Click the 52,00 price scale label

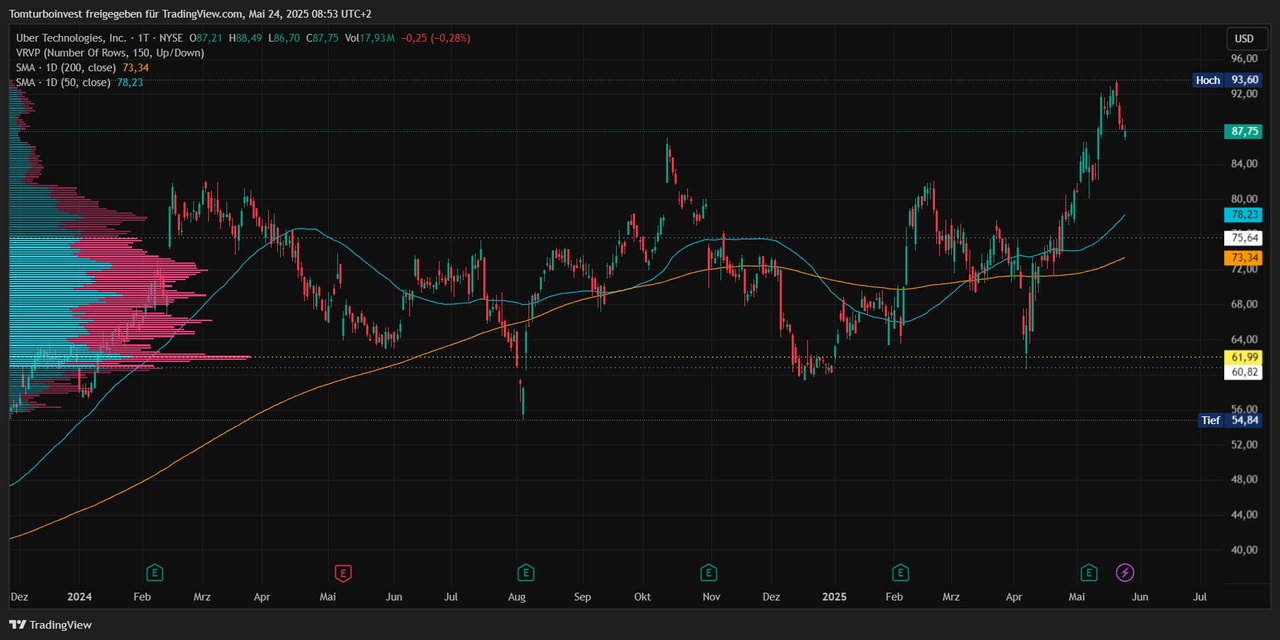click(x=1244, y=444)
